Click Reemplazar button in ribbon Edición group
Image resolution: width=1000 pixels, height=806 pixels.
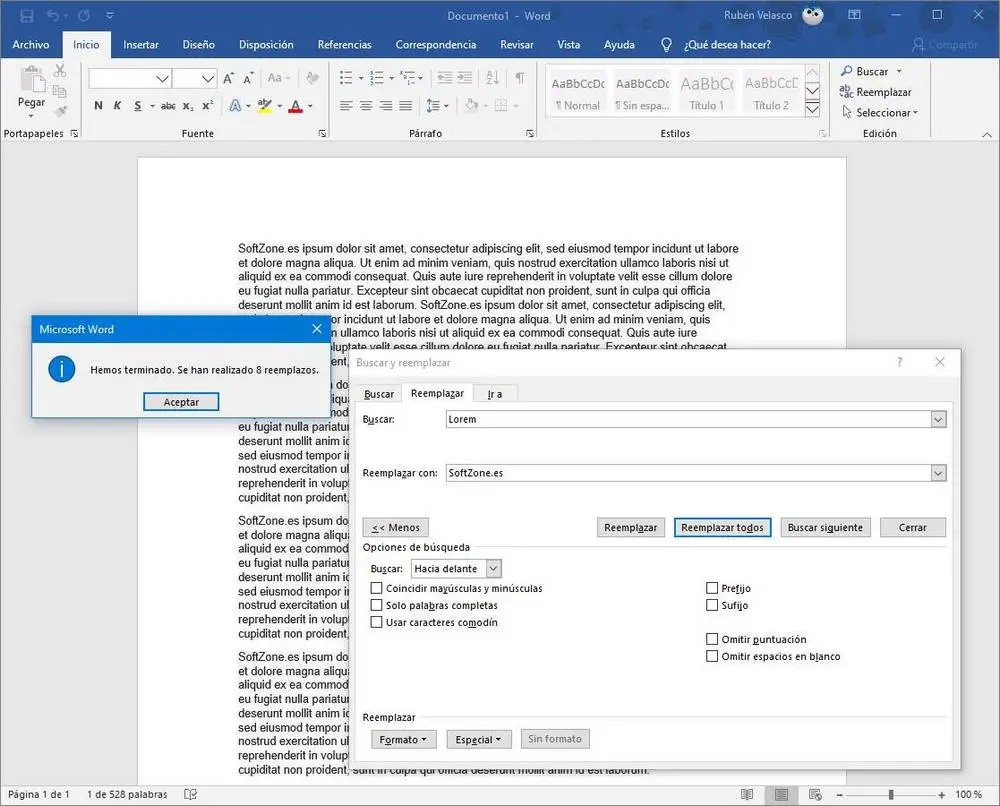(876, 92)
